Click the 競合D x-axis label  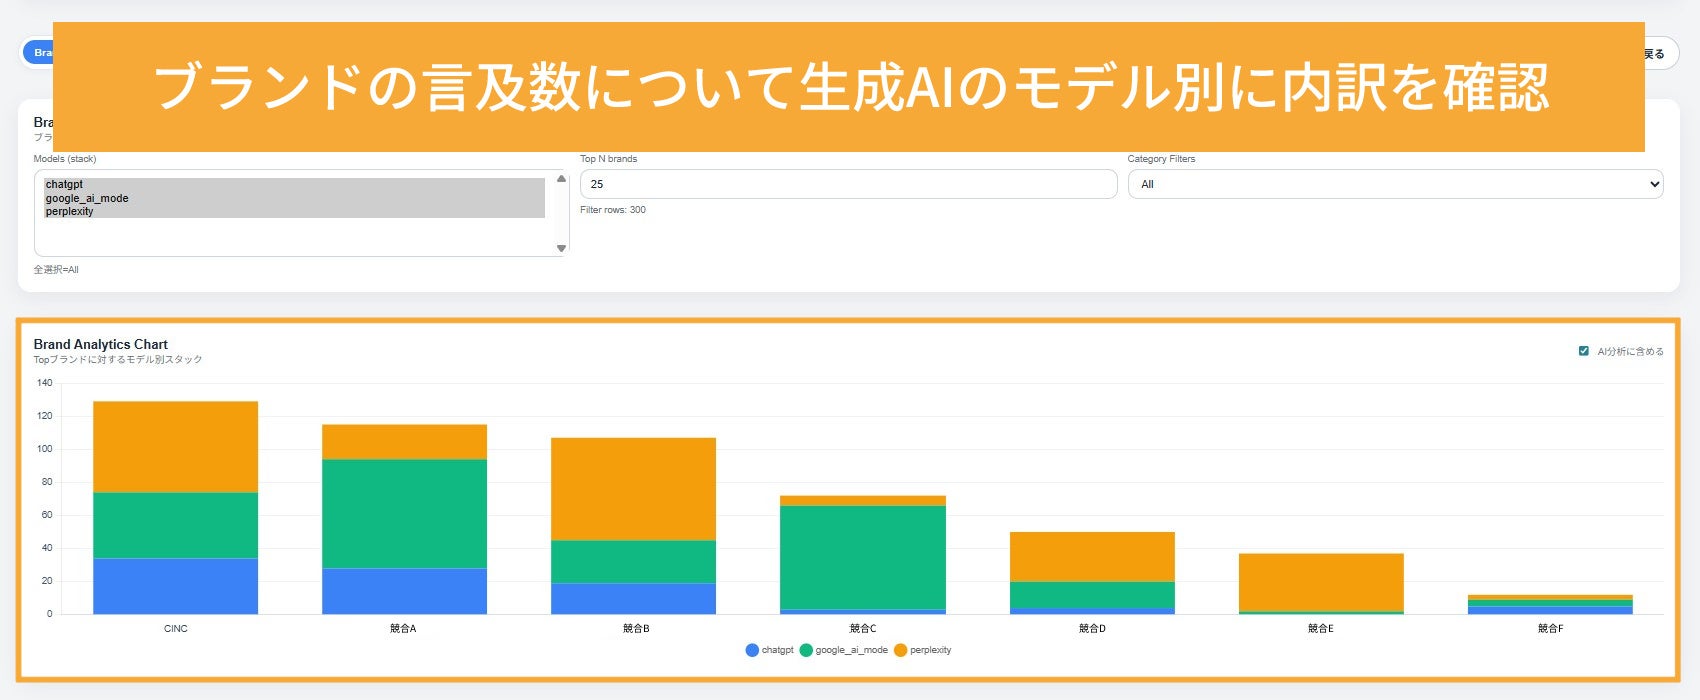tap(1092, 629)
